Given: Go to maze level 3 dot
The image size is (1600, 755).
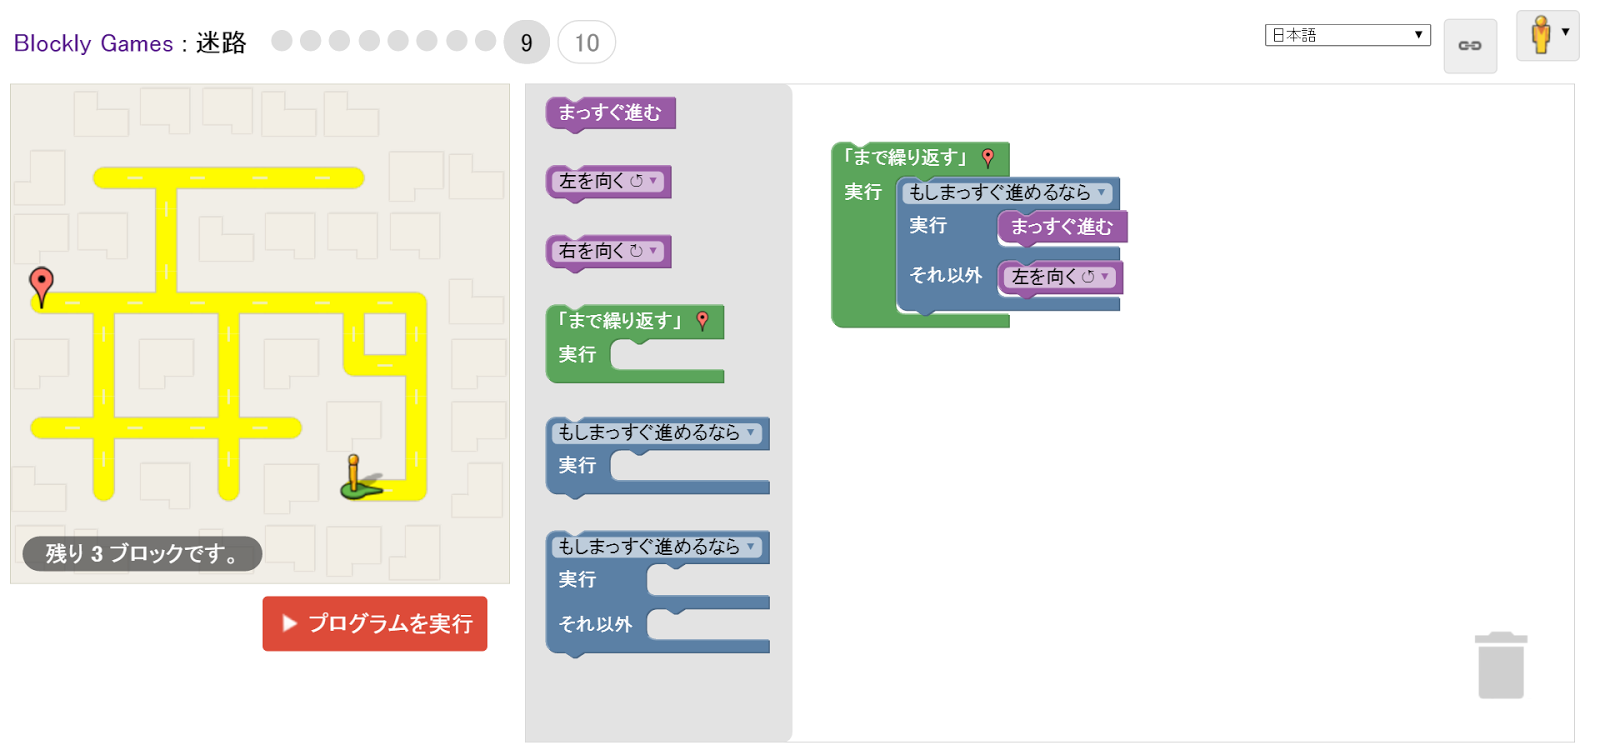Looking at the screenshot, I should [340, 40].
